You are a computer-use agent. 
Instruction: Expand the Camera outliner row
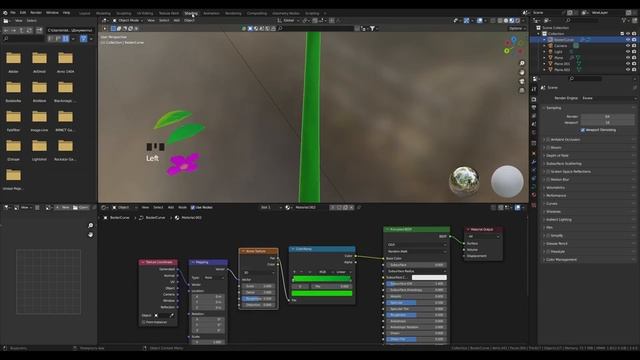[x=544, y=46]
